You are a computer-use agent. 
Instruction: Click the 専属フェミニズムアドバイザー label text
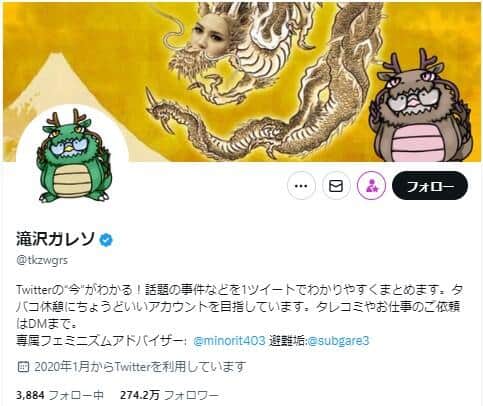[100, 341]
